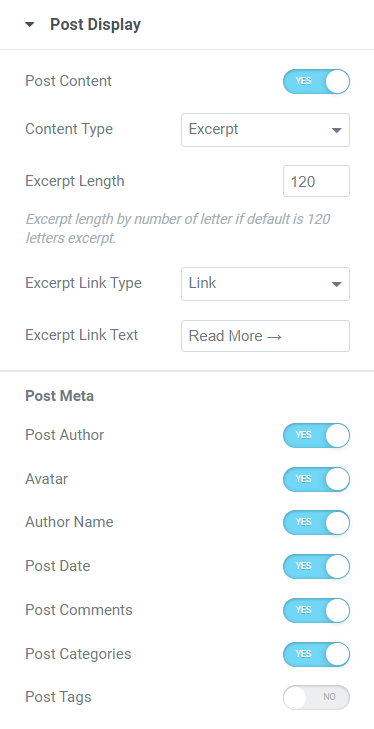Image resolution: width=374 pixels, height=729 pixels.
Task: Click the Post Display section title
Action: point(95,25)
